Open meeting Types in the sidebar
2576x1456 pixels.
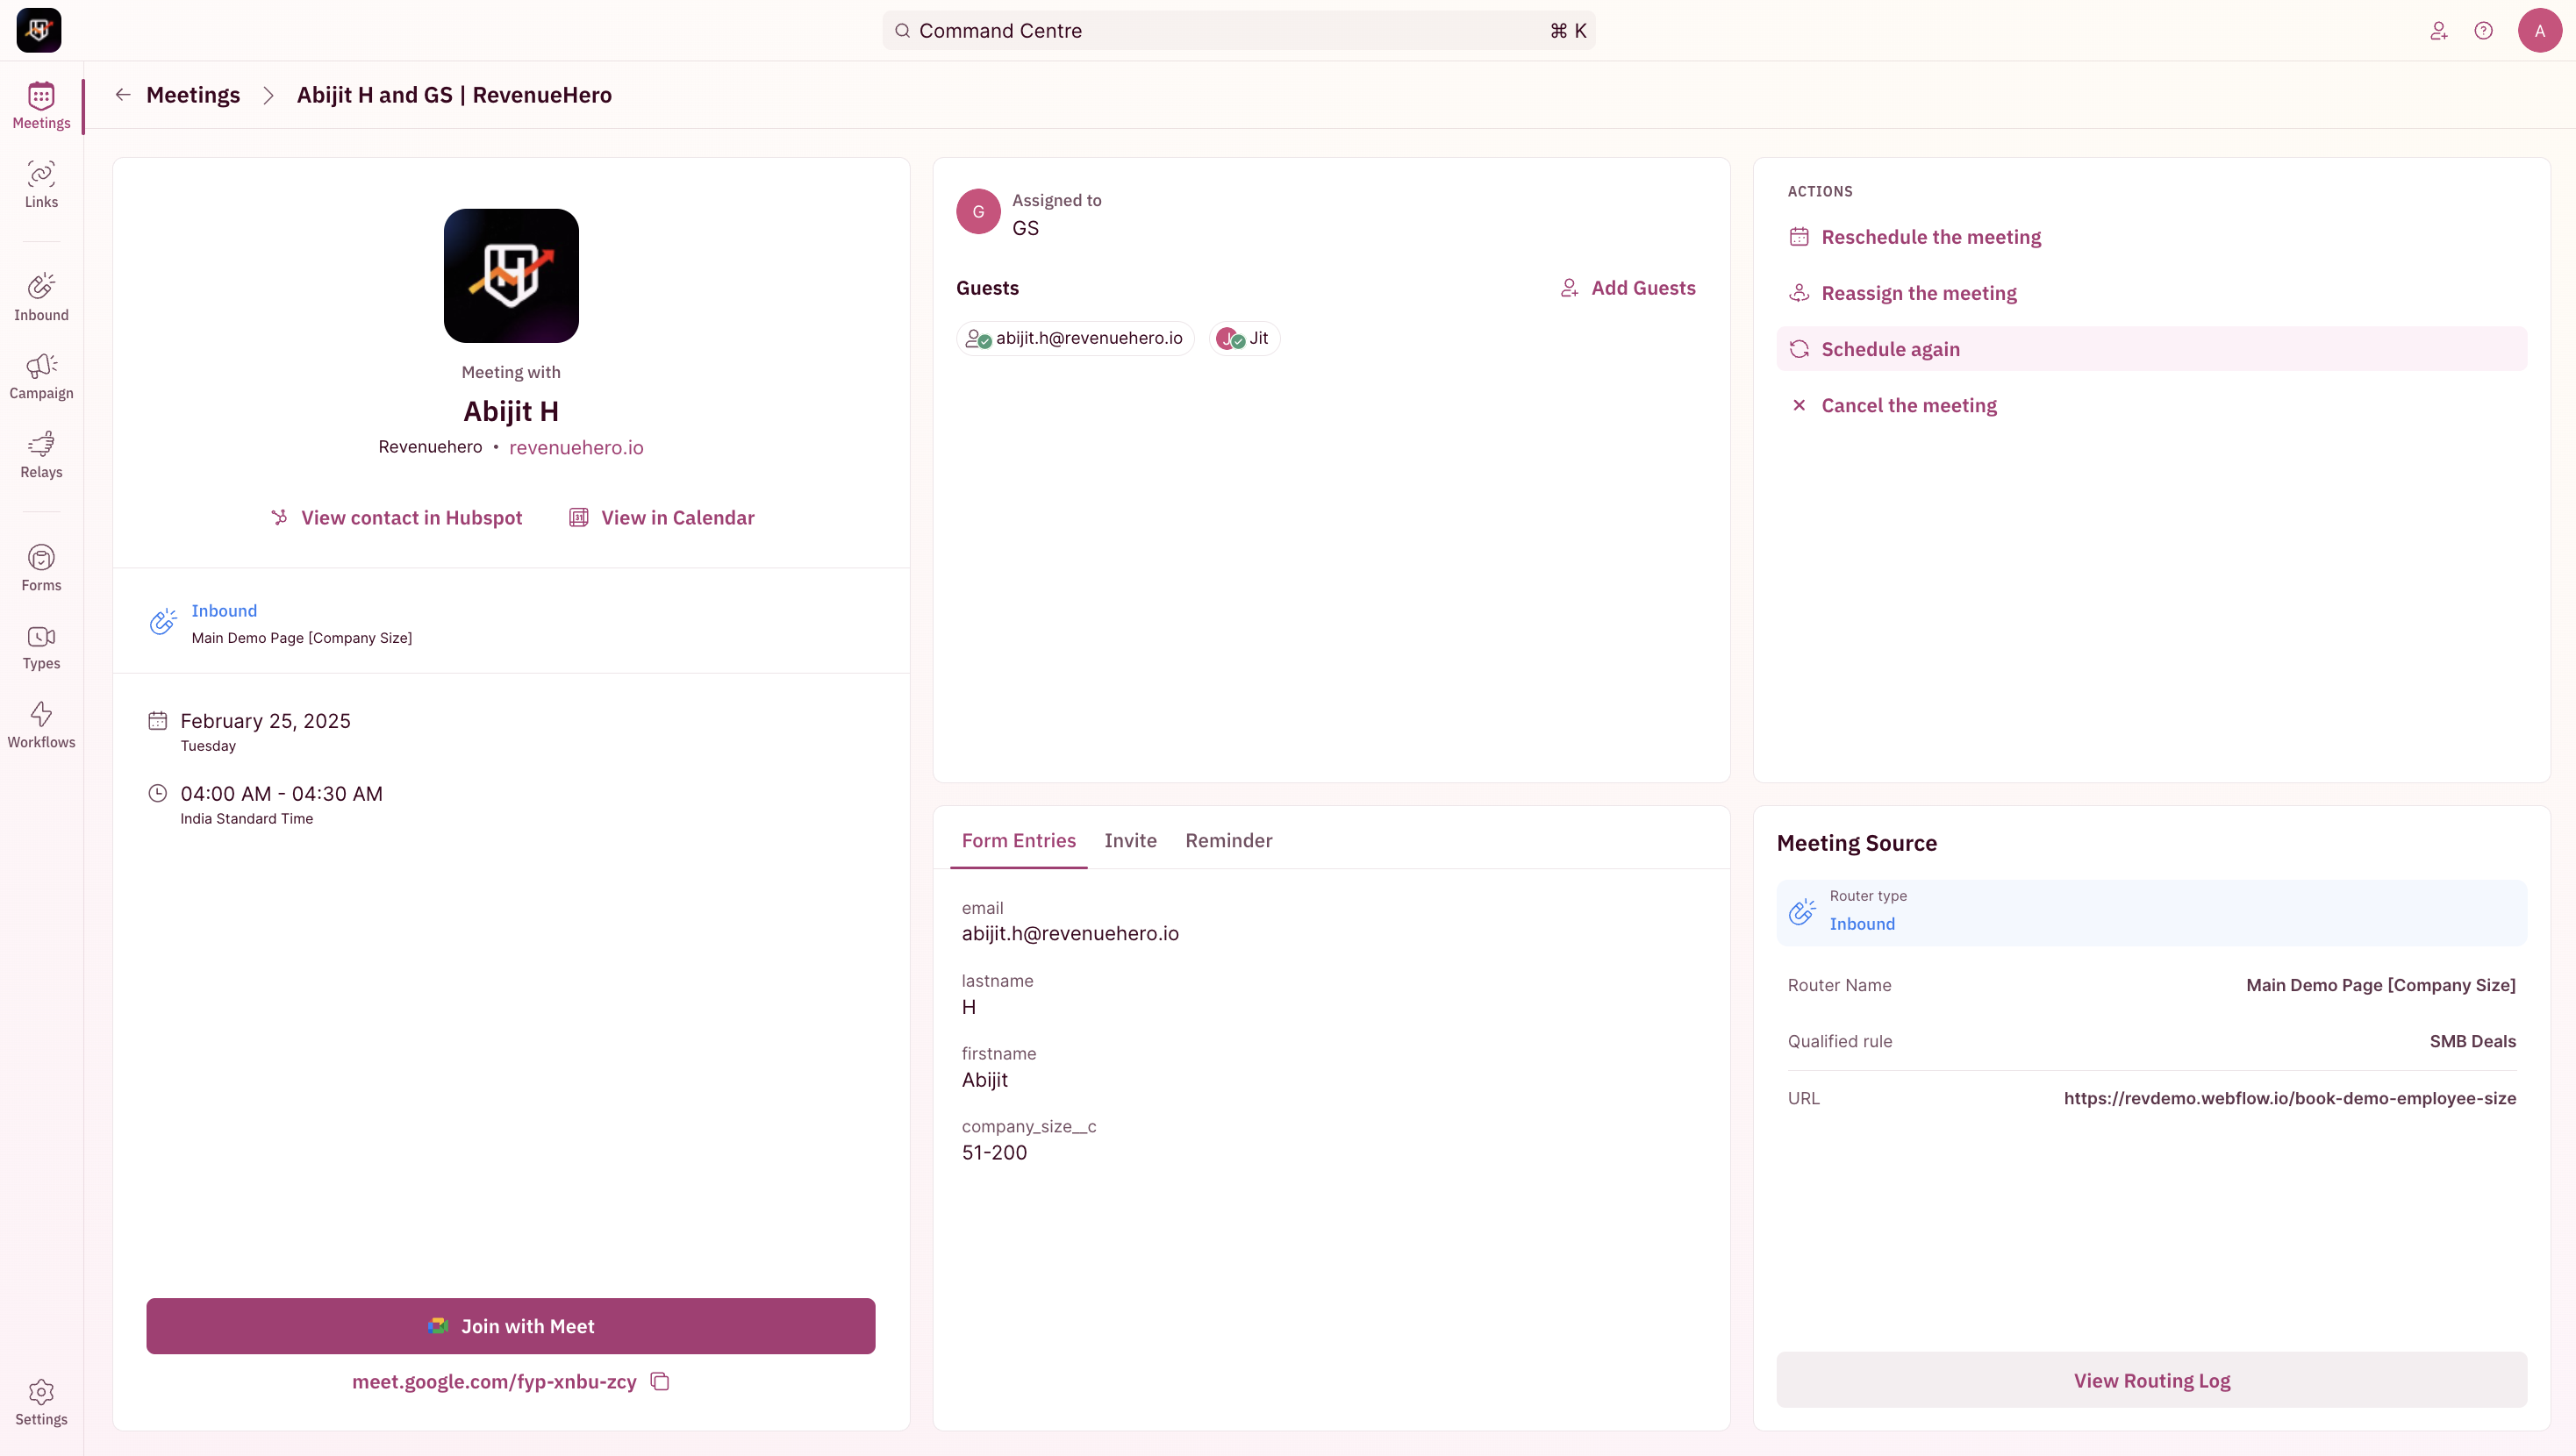click(x=41, y=647)
